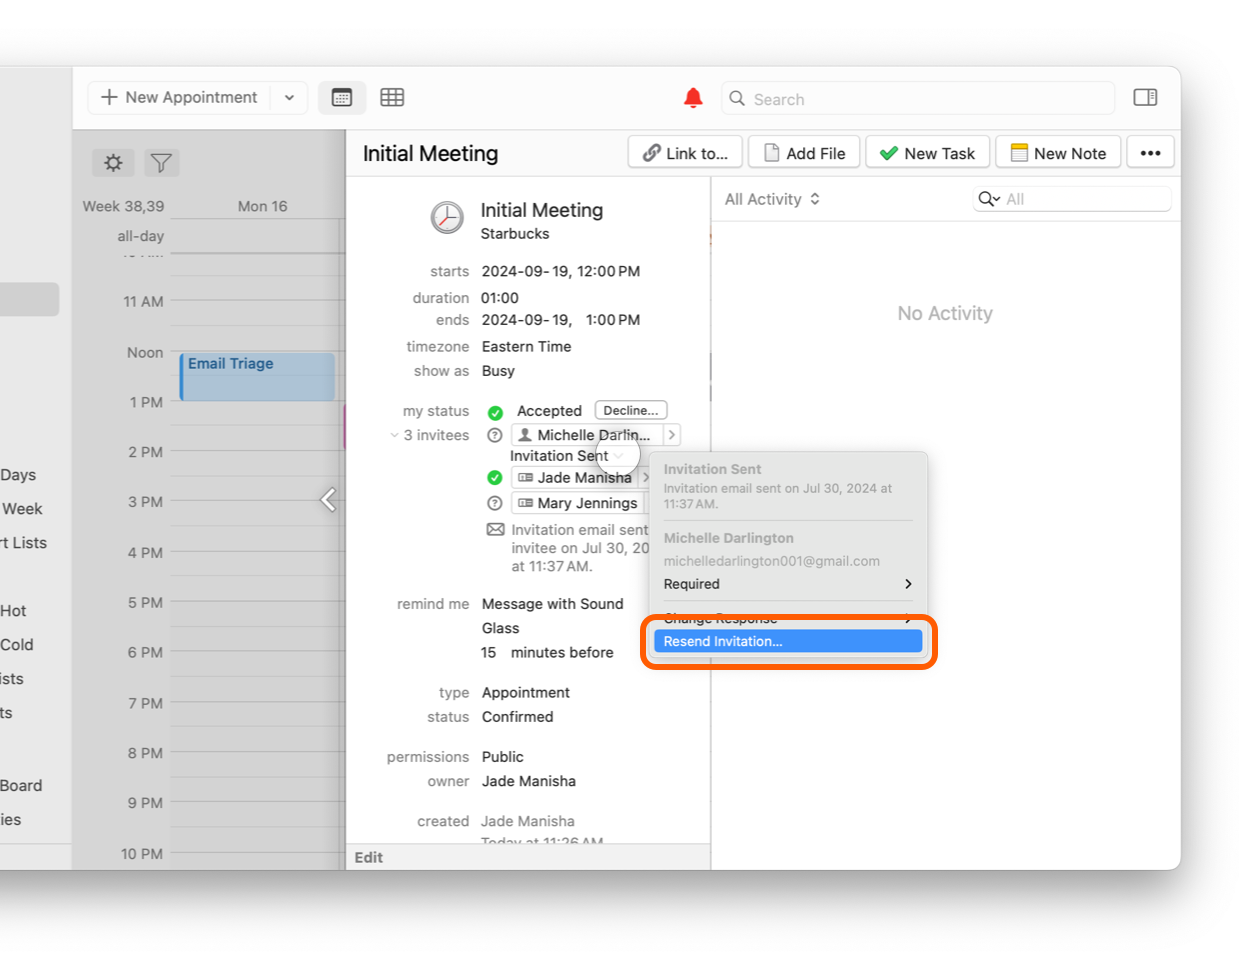This screenshot has width=1248, height=960.
Task: Open the All Activity filter dropdown
Action: point(772,199)
